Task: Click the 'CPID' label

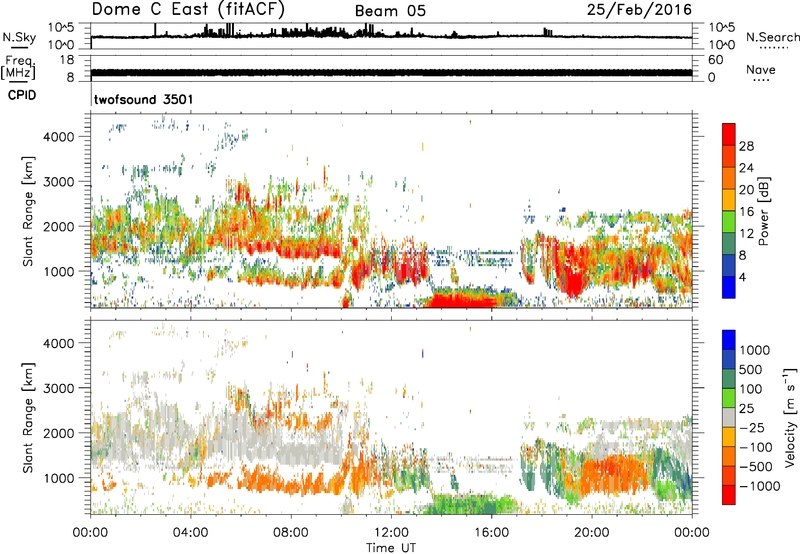Action: click(22, 95)
